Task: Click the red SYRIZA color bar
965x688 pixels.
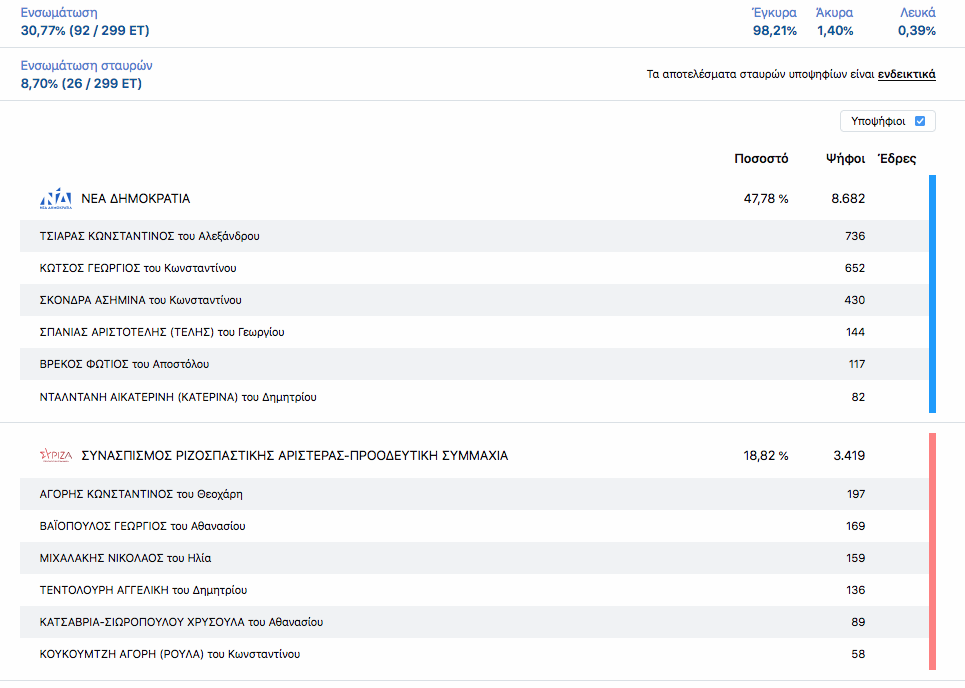Action: 932,551
